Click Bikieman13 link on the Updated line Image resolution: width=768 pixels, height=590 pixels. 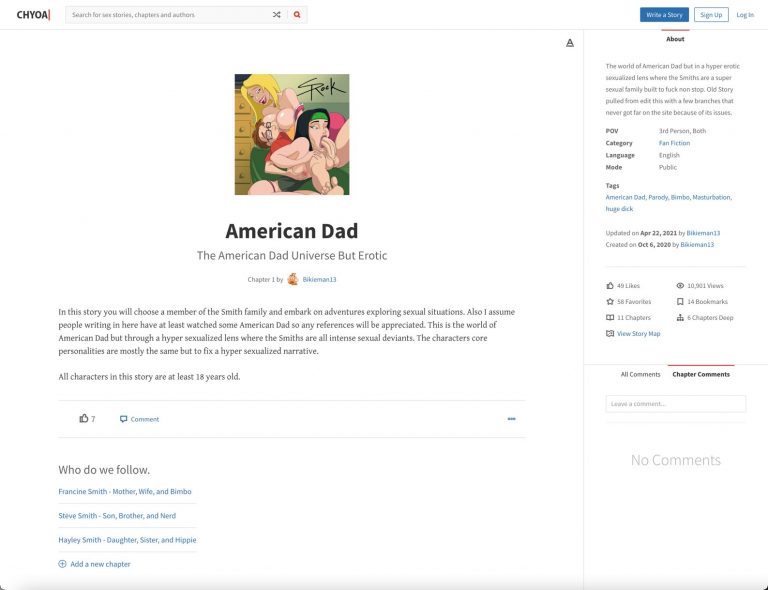point(703,233)
